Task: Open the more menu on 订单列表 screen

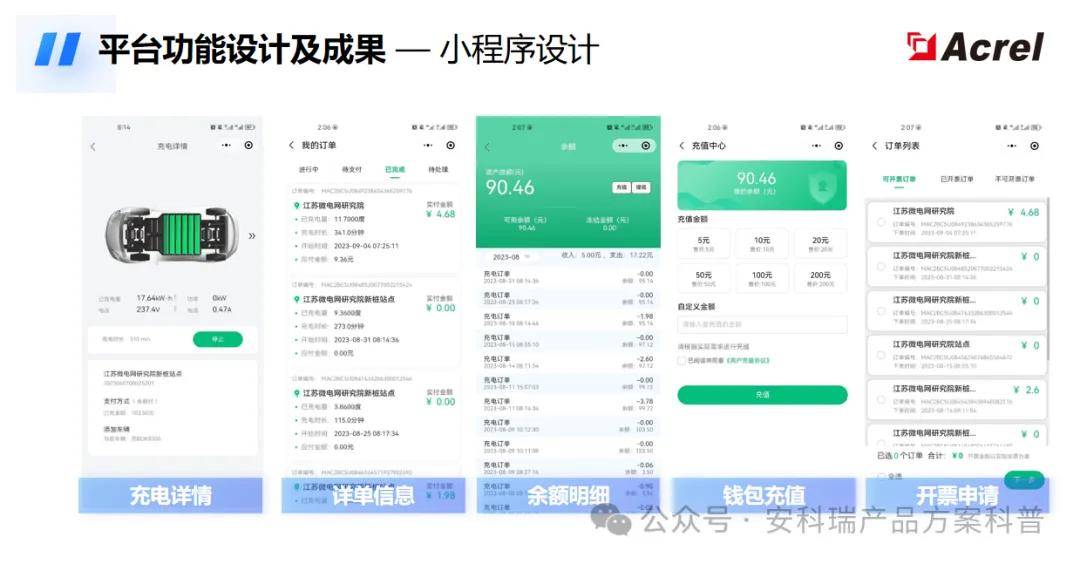Action: click(x=1011, y=146)
